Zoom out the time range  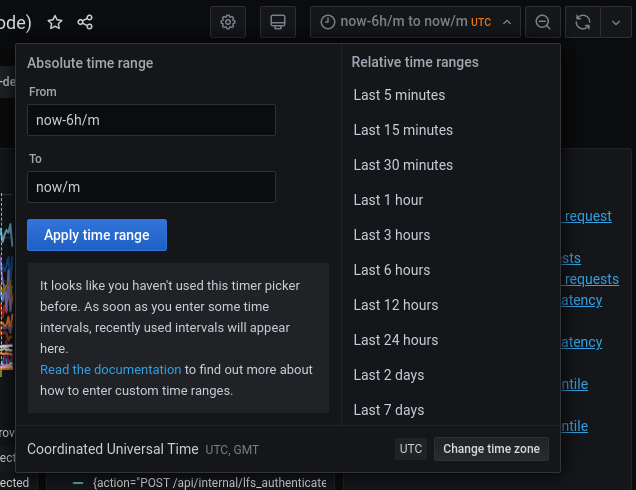pyautogui.click(x=542, y=22)
